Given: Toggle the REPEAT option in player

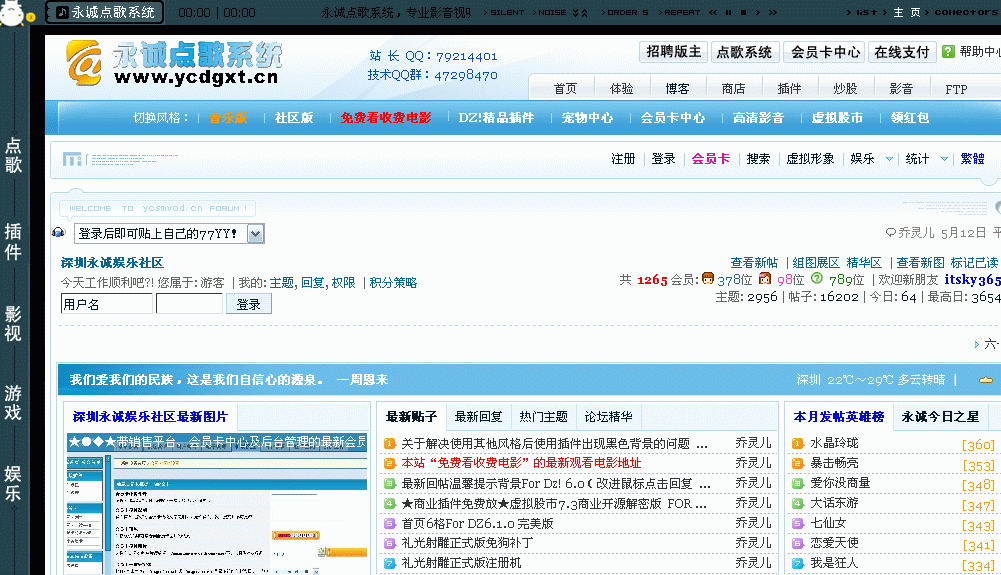Looking at the screenshot, I should point(682,13).
